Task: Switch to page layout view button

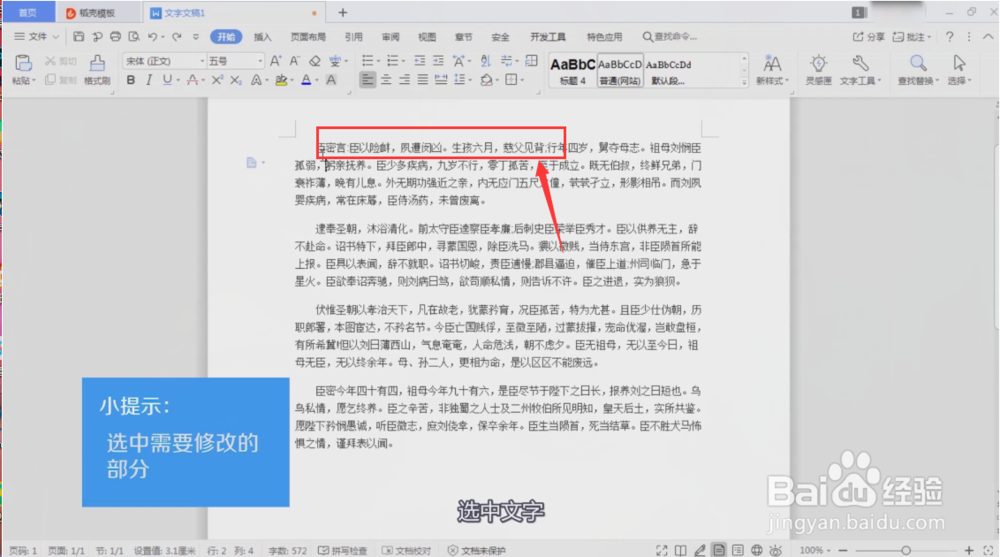Action: [x=719, y=550]
